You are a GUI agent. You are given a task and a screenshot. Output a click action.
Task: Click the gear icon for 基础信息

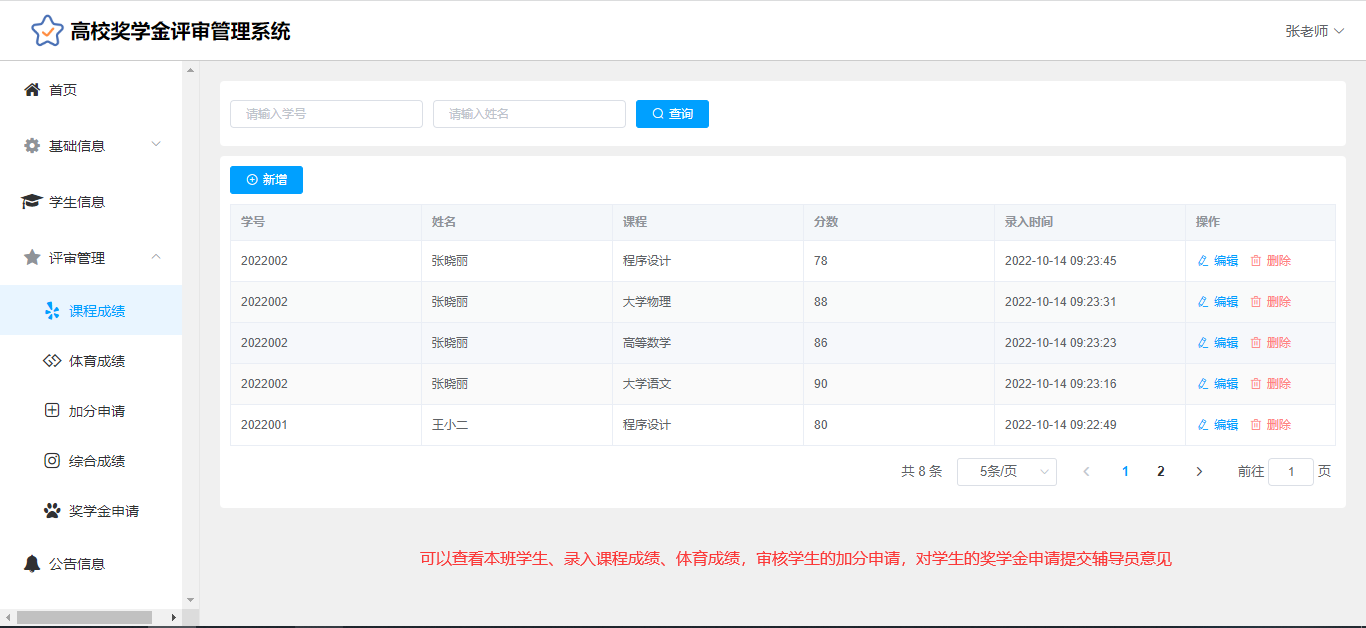32,146
